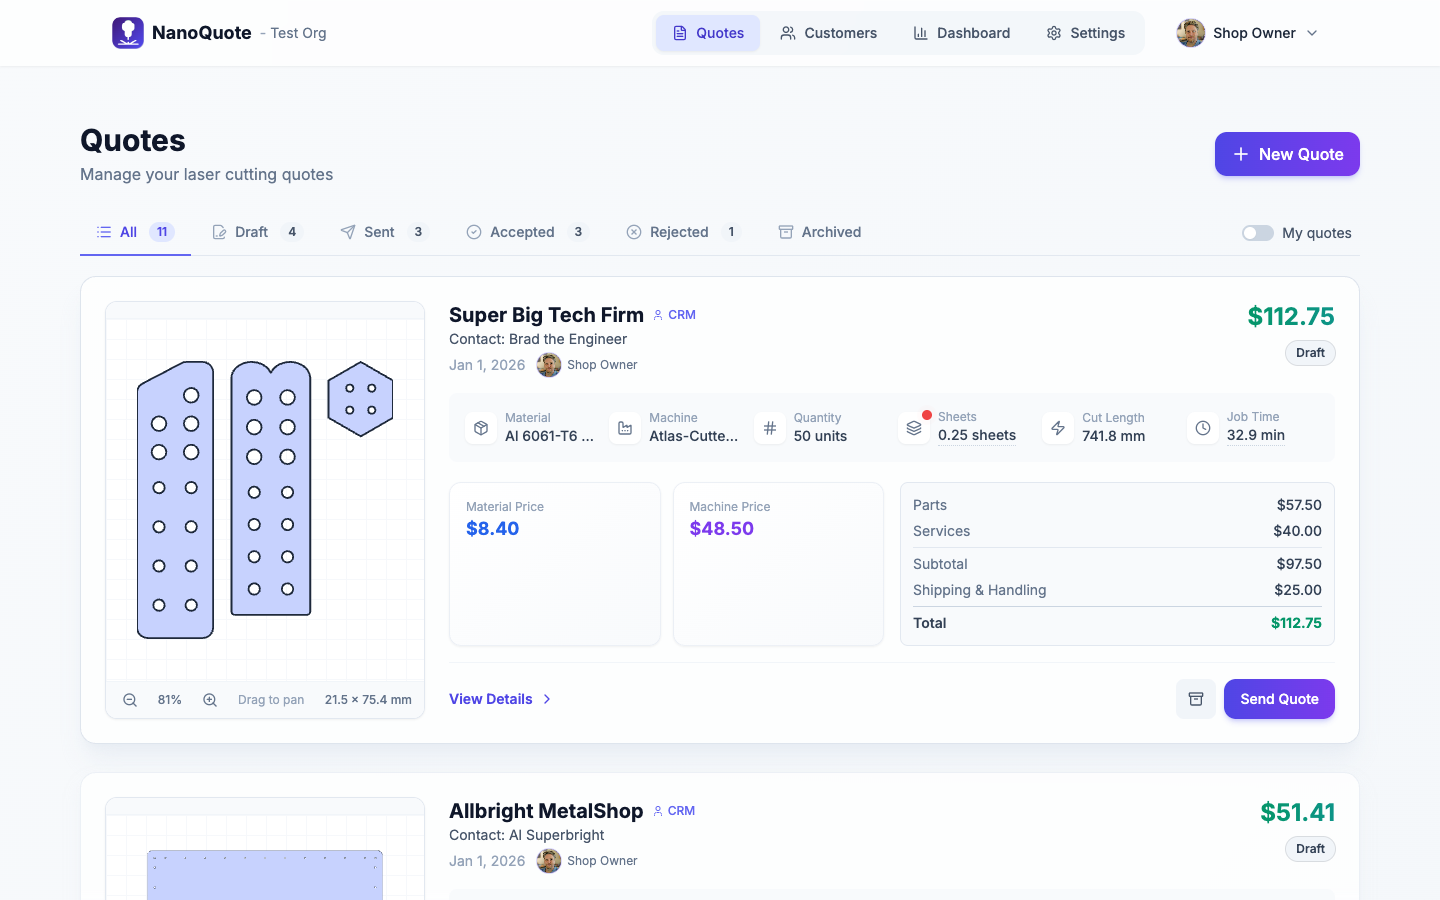Open Settings from the top navigation
This screenshot has width=1440, height=900.
coord(1085,33)
